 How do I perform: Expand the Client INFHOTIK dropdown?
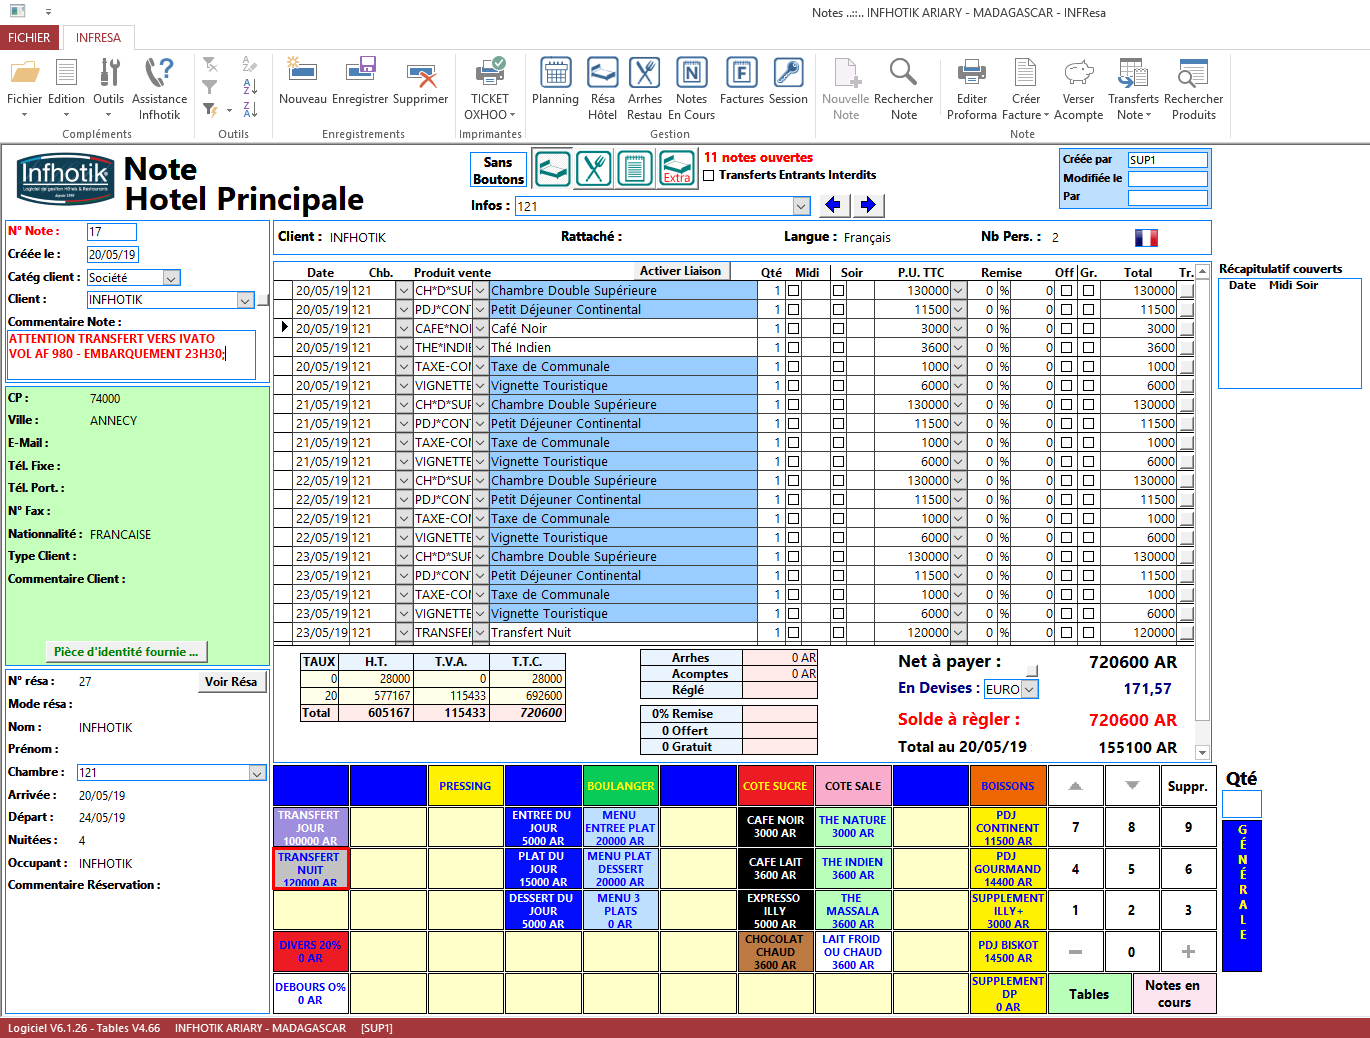click(245, 300)
